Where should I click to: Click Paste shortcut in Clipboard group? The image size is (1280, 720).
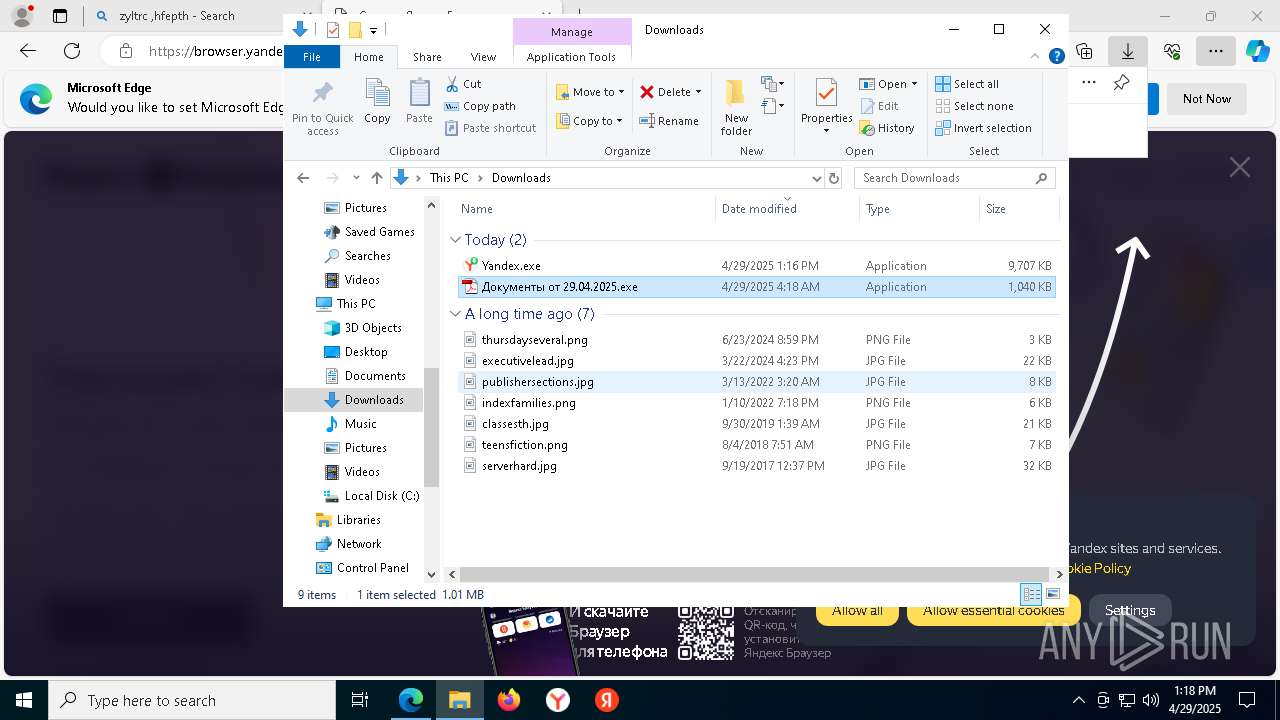[x=490, y=128]
